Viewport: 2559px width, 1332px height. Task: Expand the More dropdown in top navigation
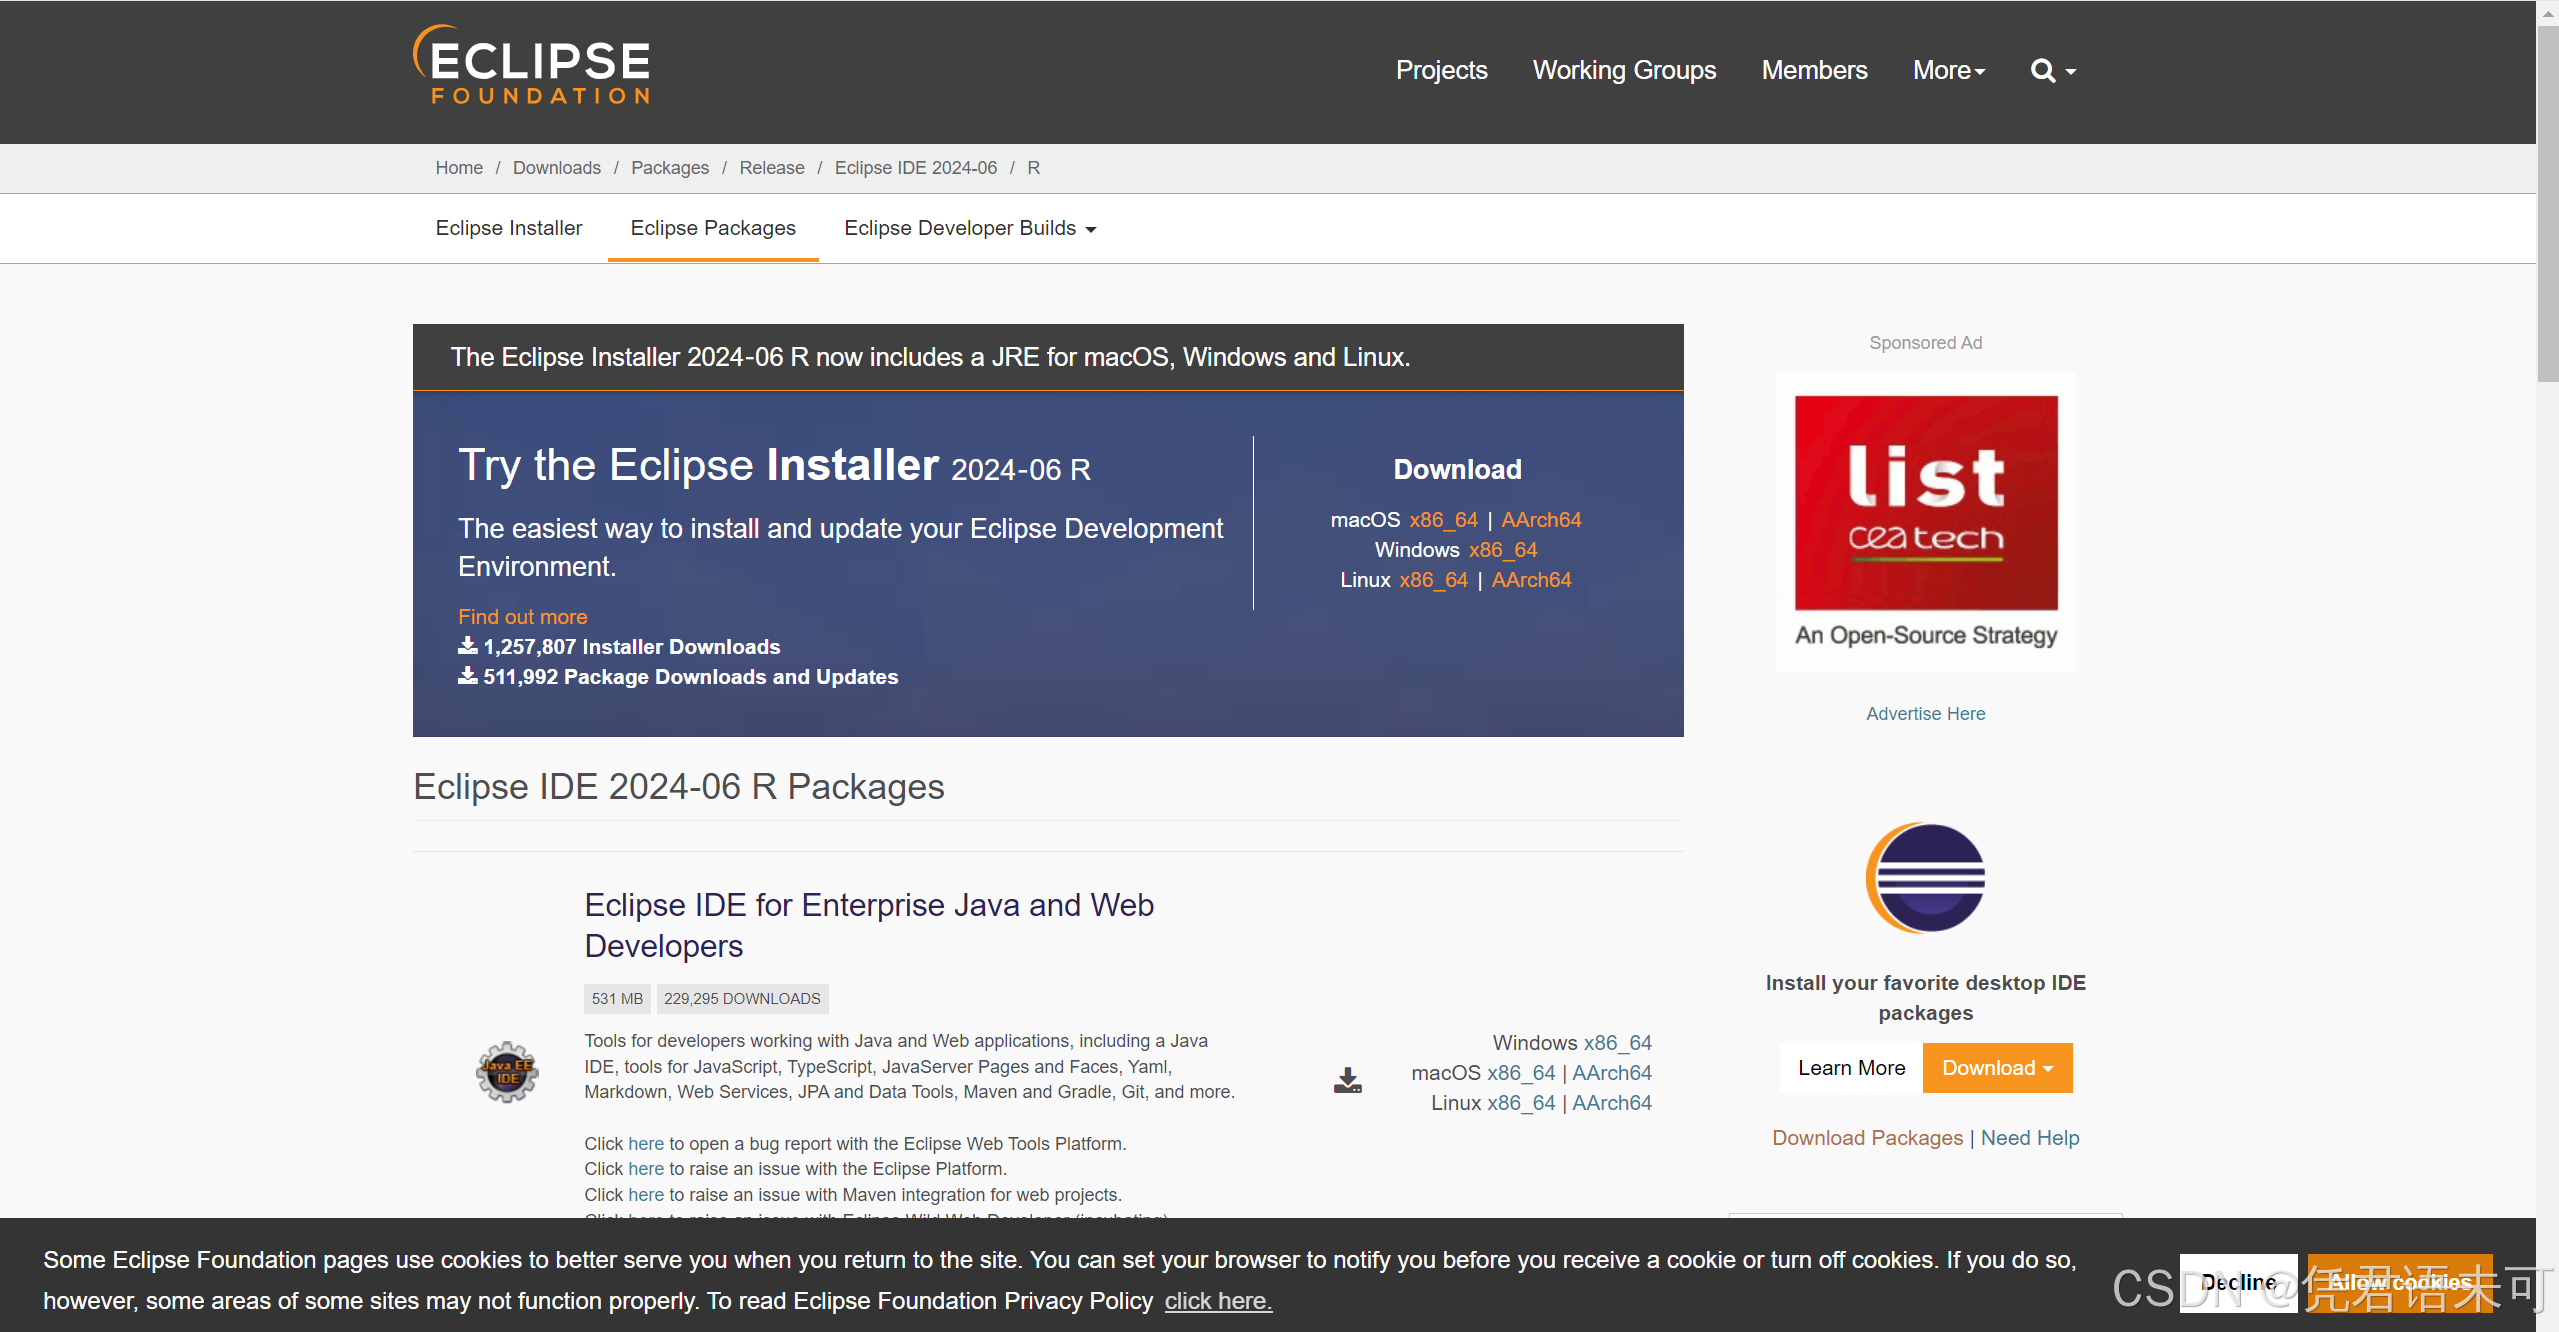coord(1948,70)
